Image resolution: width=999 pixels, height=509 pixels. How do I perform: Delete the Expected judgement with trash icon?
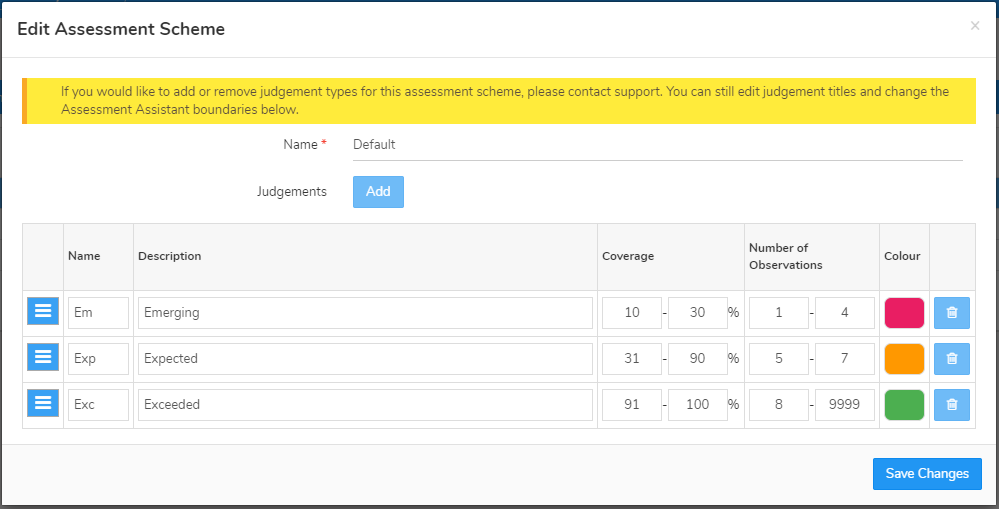tap(952, 359)
